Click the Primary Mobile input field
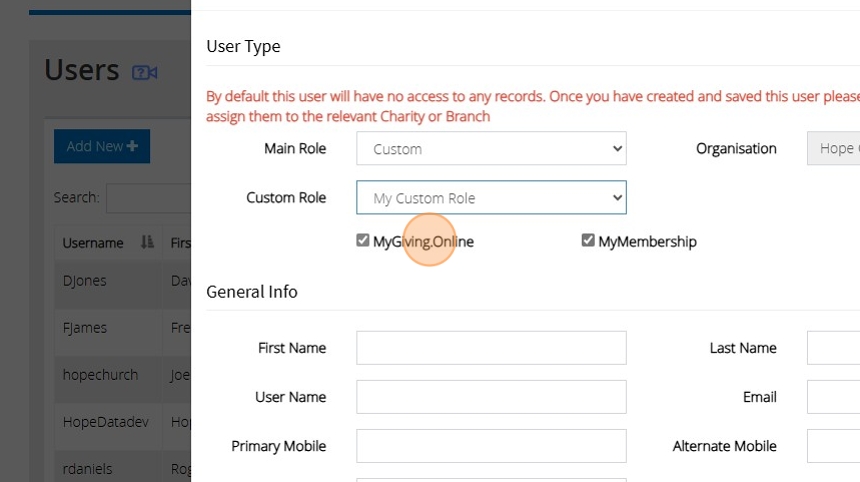860x482 pixels. (x=491, y=446)
